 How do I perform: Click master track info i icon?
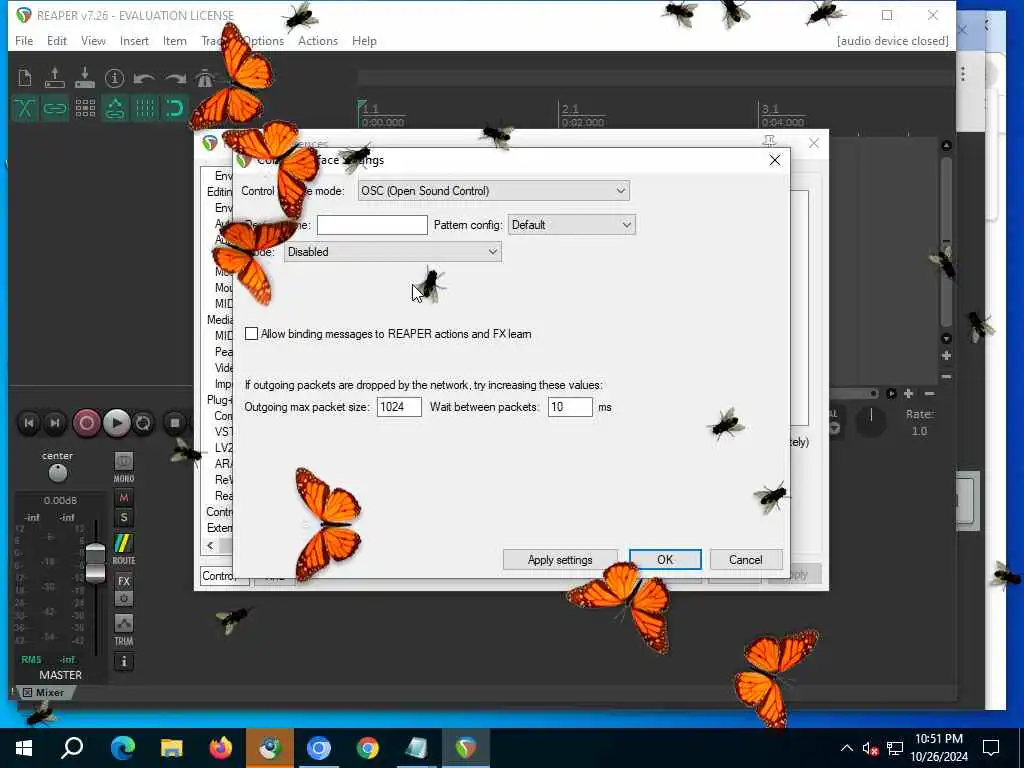(x=123, y=662)
